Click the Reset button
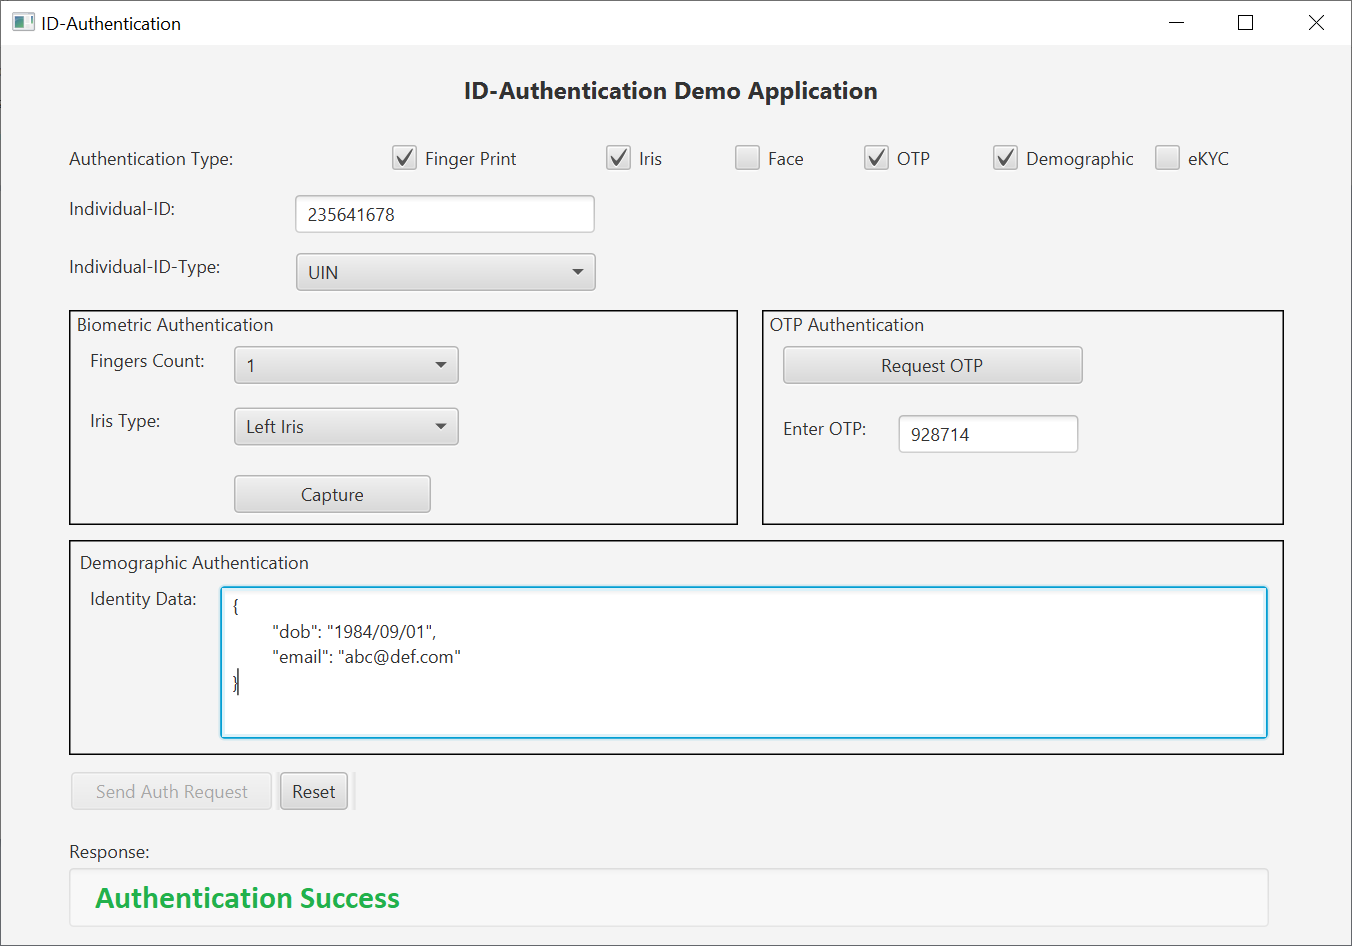The width and height of the screenshot is (1352, 946). coord(314,791)
